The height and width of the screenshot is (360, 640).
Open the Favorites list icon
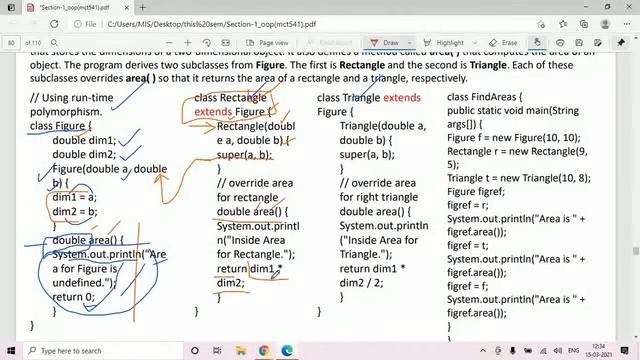563,24
